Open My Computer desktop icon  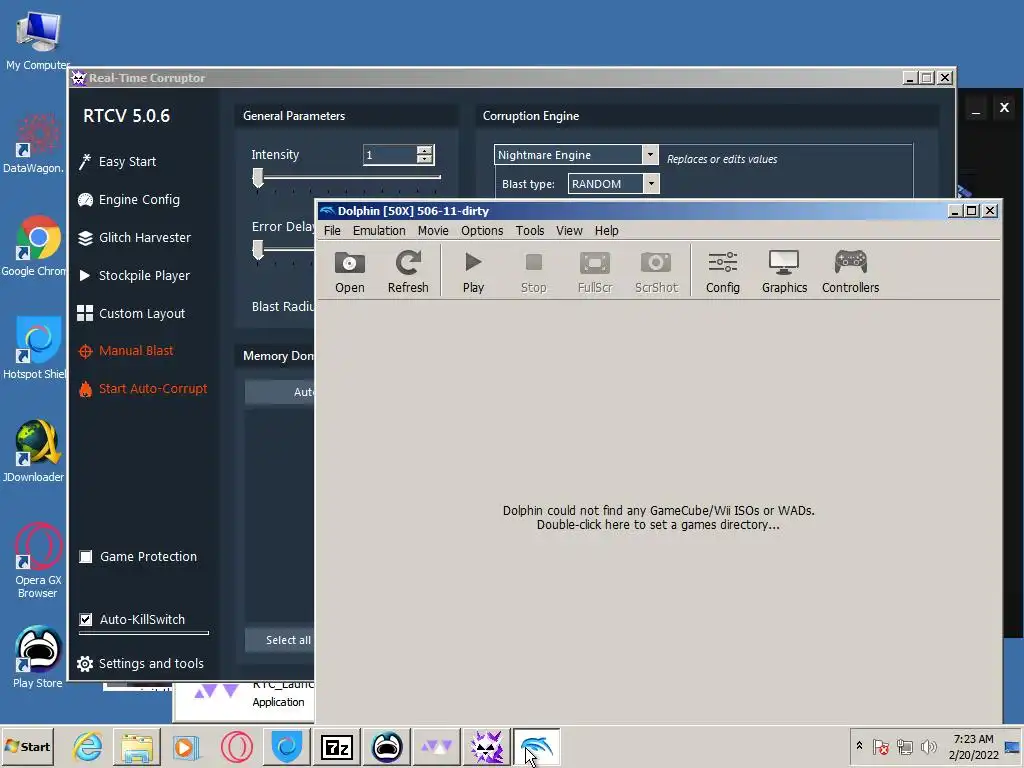click(x=37, y=40)
